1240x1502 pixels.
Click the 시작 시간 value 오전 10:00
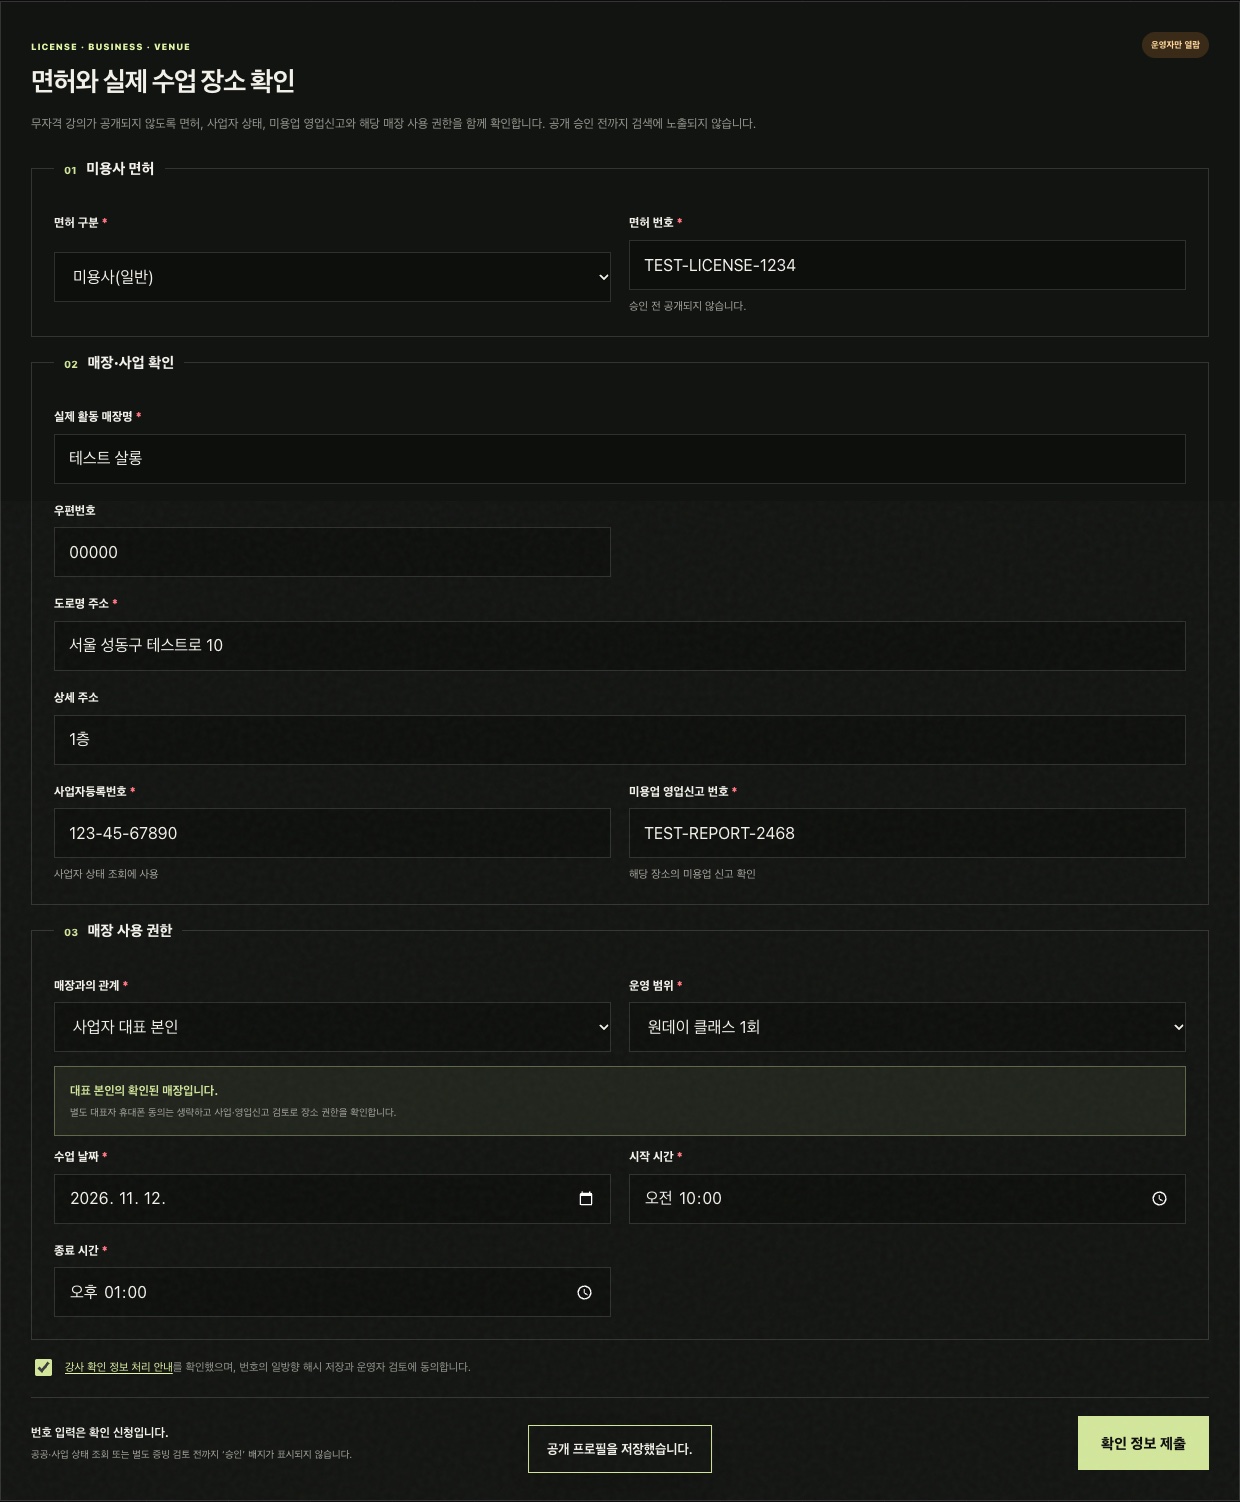point(683,1199)
